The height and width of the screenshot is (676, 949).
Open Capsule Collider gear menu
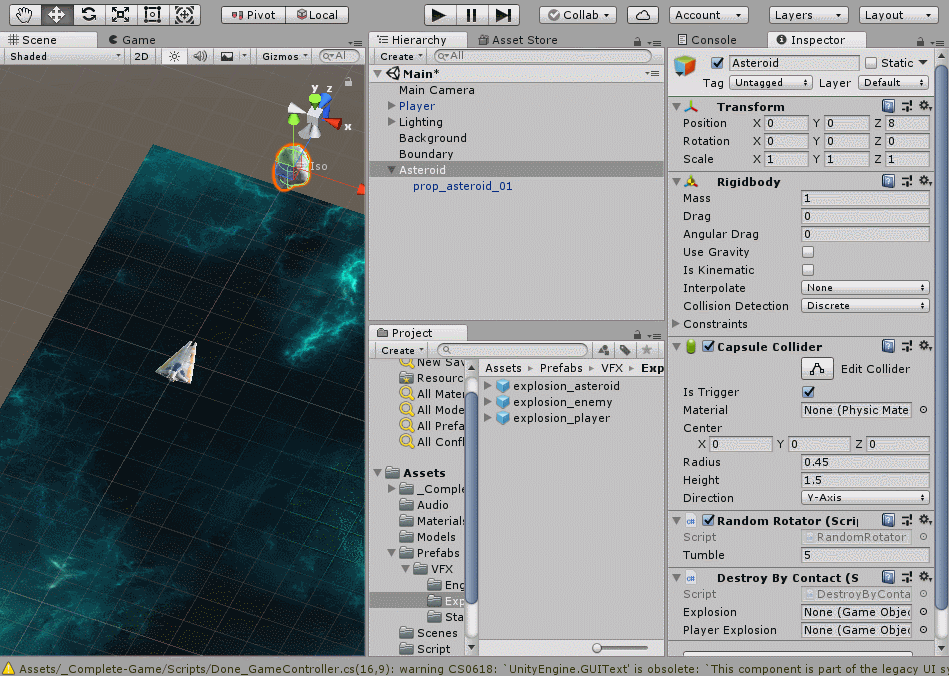(924, 346)
